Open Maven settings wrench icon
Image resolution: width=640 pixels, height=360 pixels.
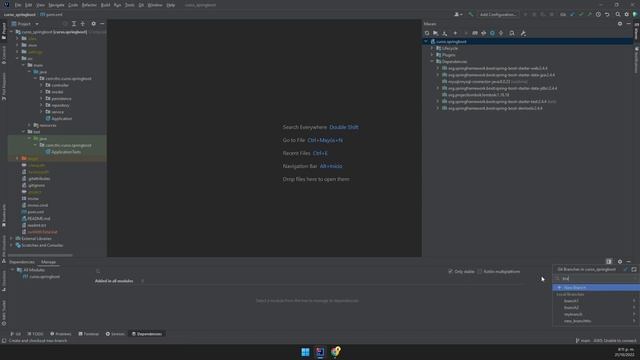(x=523, y=33)
